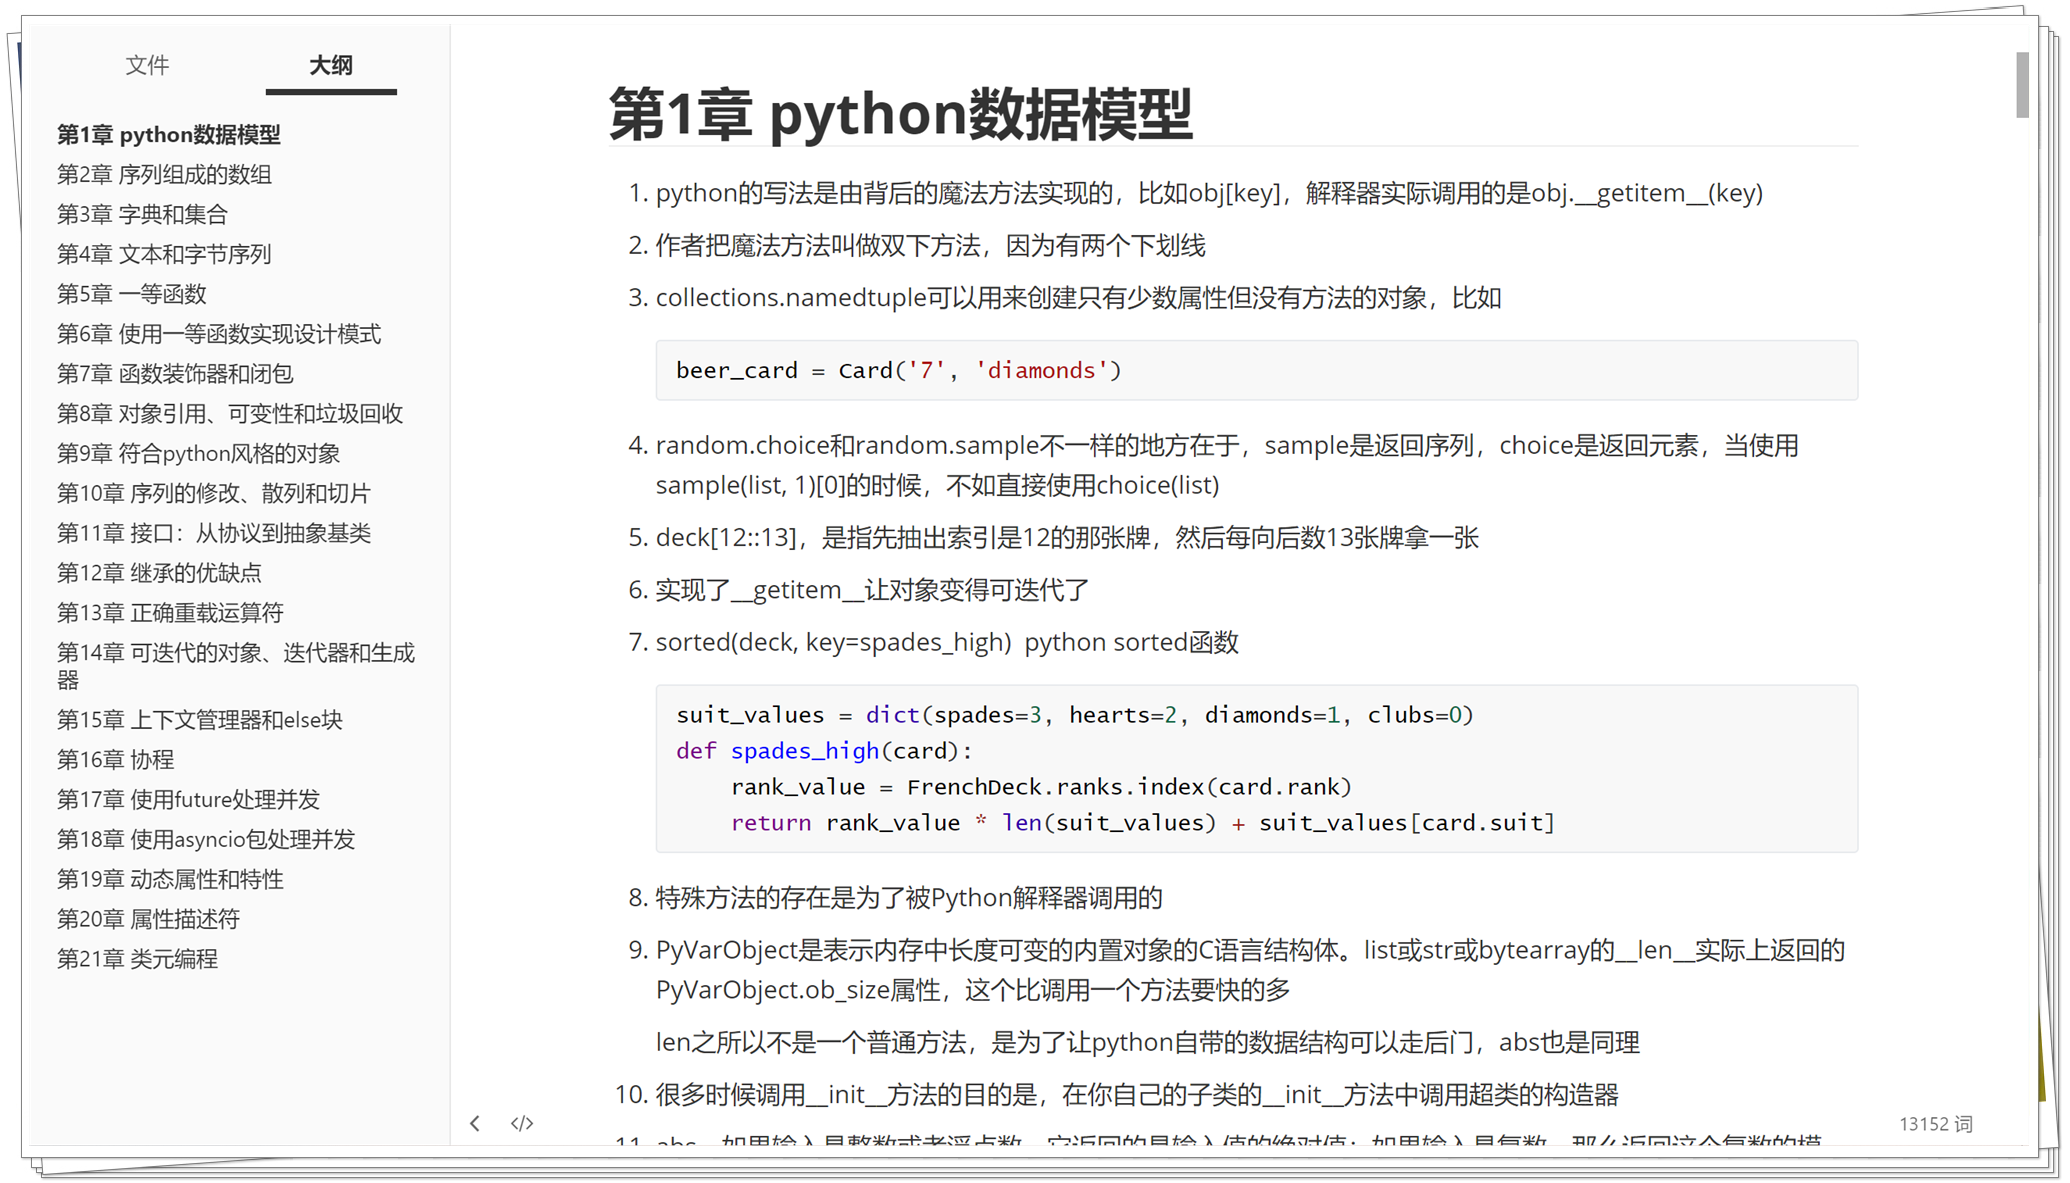
Task: Go to 第17章 使用future处理并发
Action: 188,800
